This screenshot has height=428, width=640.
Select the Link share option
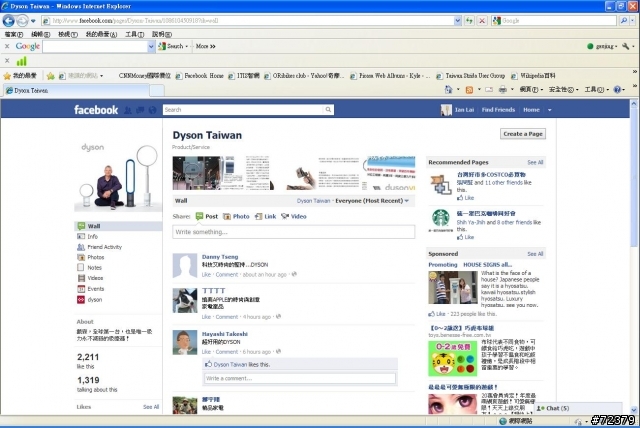point(265,216)
